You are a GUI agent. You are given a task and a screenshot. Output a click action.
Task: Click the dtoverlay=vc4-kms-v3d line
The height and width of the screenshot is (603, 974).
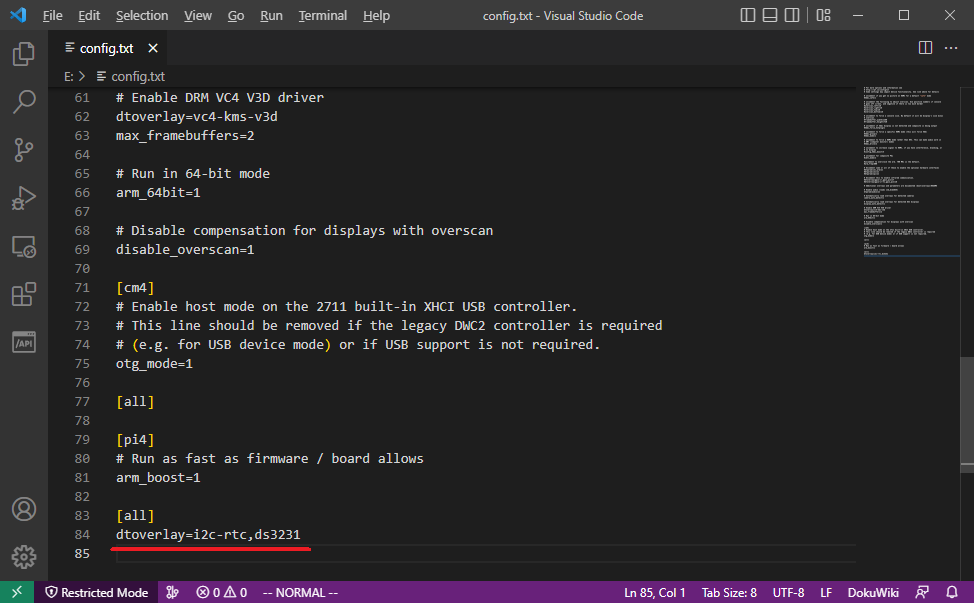(x=196, y=116)
